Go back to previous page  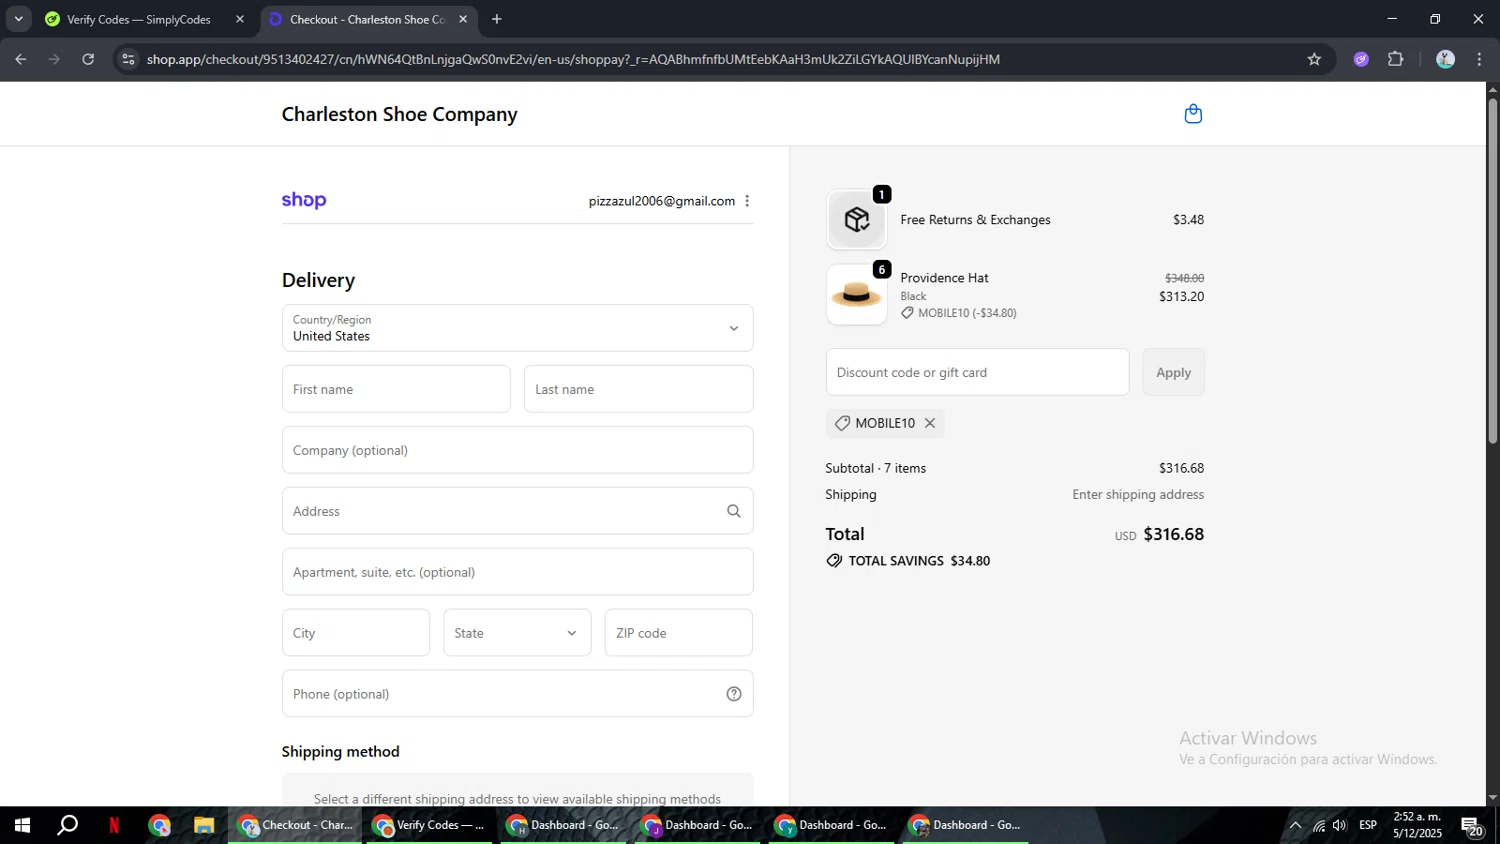click(20, 59)
